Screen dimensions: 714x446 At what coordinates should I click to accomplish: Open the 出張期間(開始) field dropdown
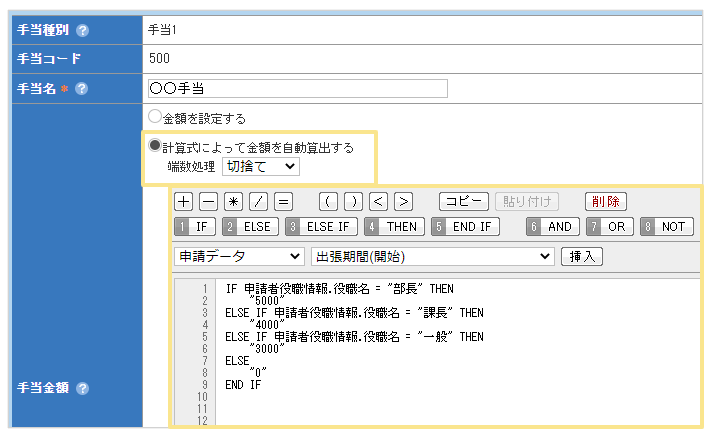point(433,256)
